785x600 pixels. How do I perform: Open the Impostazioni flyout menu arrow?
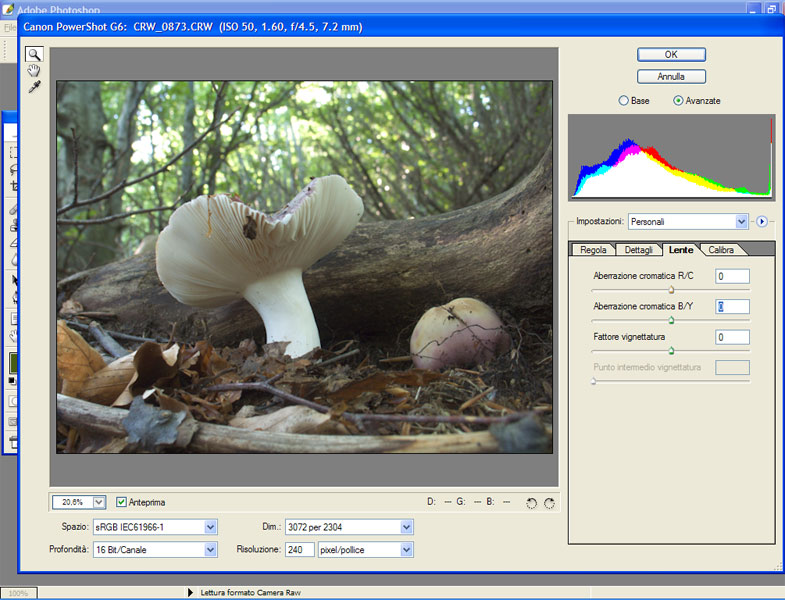tap(761, 221)
